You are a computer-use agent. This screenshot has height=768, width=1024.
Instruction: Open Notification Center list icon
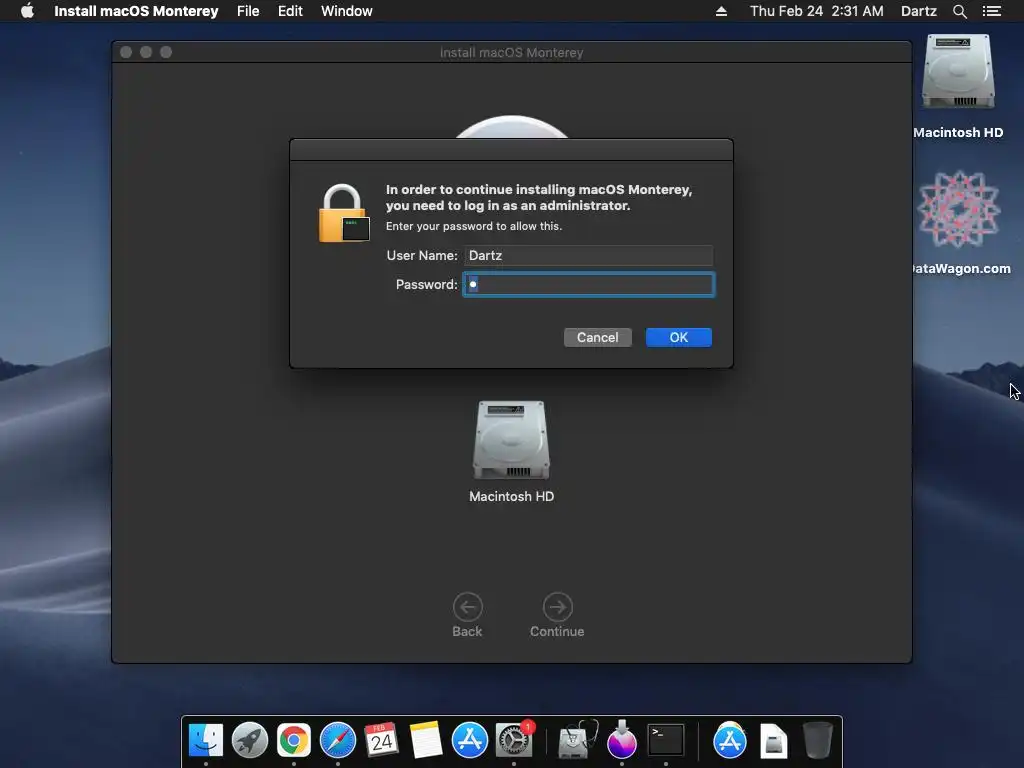(992, 11)
